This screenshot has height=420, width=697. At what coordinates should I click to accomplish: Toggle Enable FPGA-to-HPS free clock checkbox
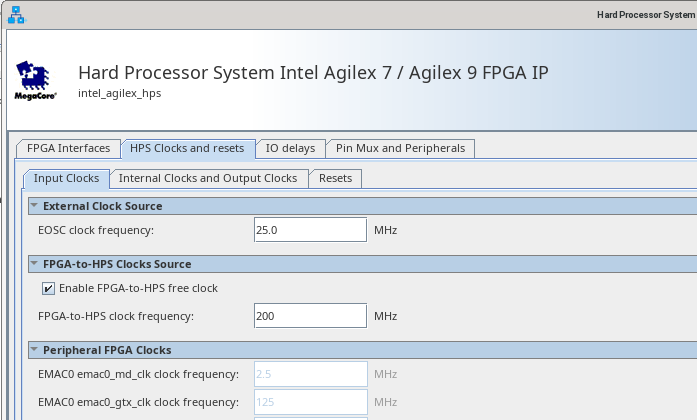coord(49,288)
